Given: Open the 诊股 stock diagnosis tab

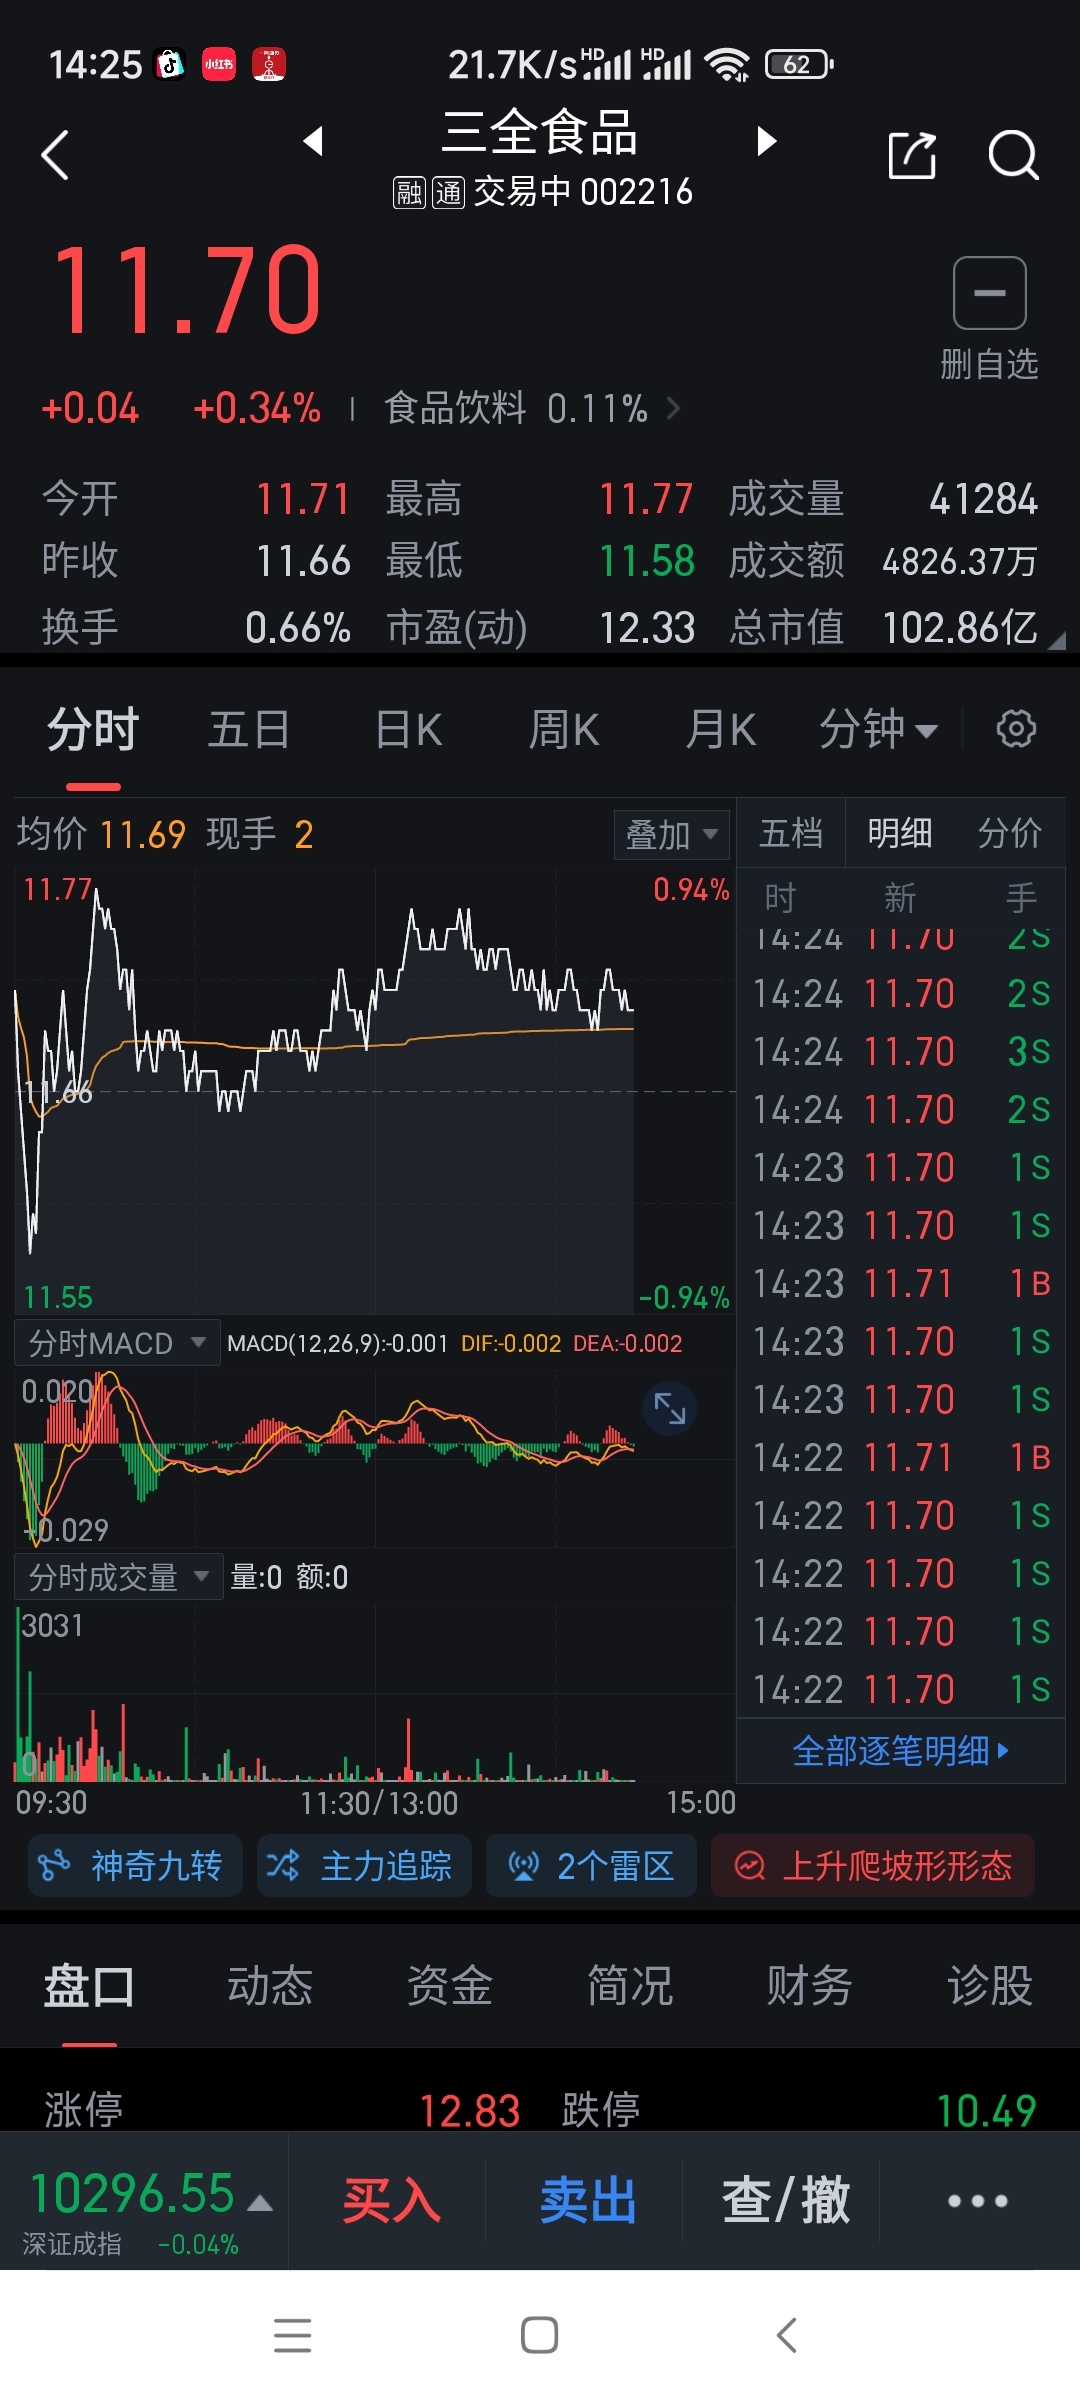Looking at the screenshot, I should (x=990, y=1985).
